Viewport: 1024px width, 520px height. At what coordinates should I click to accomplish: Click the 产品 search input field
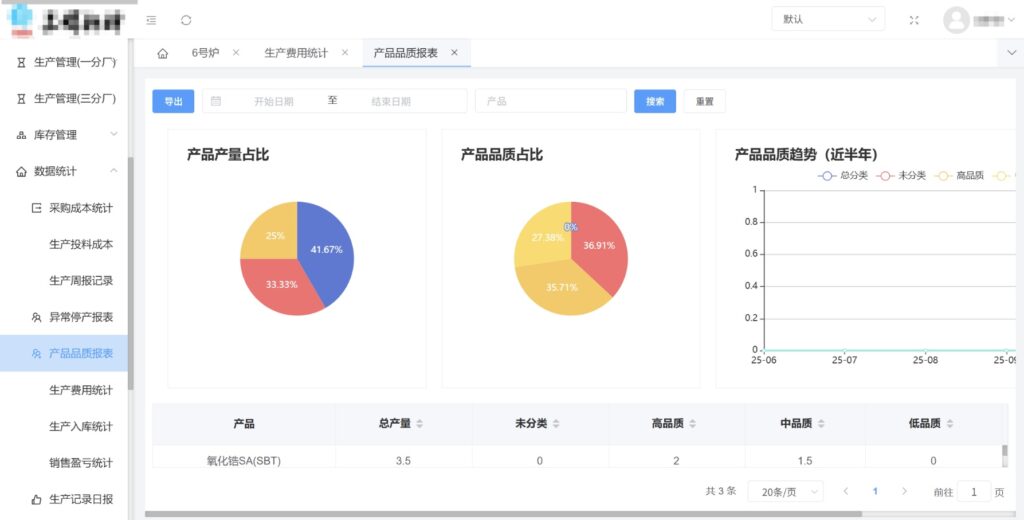[x=550, y=101]
